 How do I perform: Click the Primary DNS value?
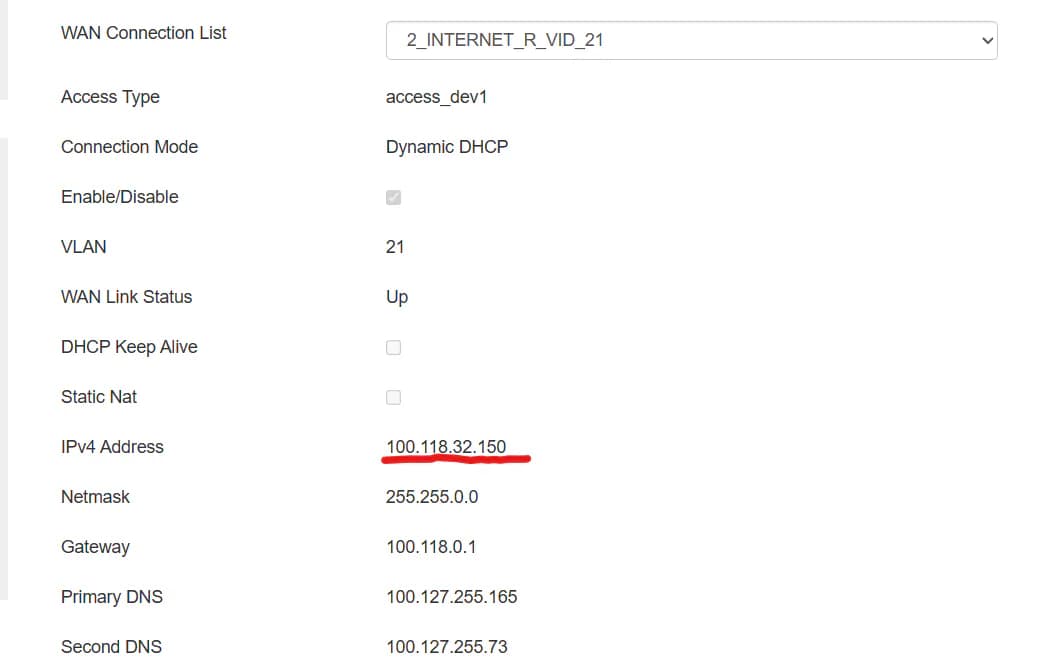[452, 597]
